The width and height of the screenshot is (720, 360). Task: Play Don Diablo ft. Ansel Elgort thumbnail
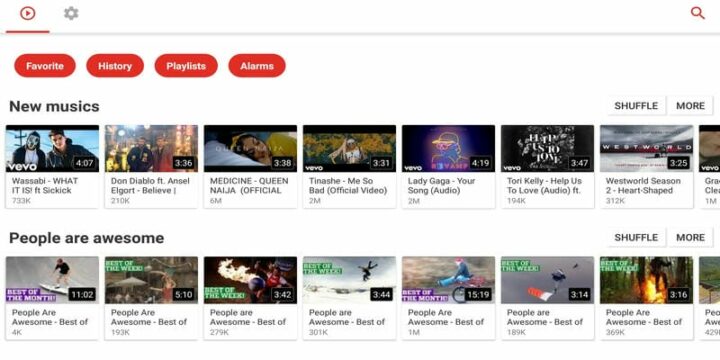151,148
